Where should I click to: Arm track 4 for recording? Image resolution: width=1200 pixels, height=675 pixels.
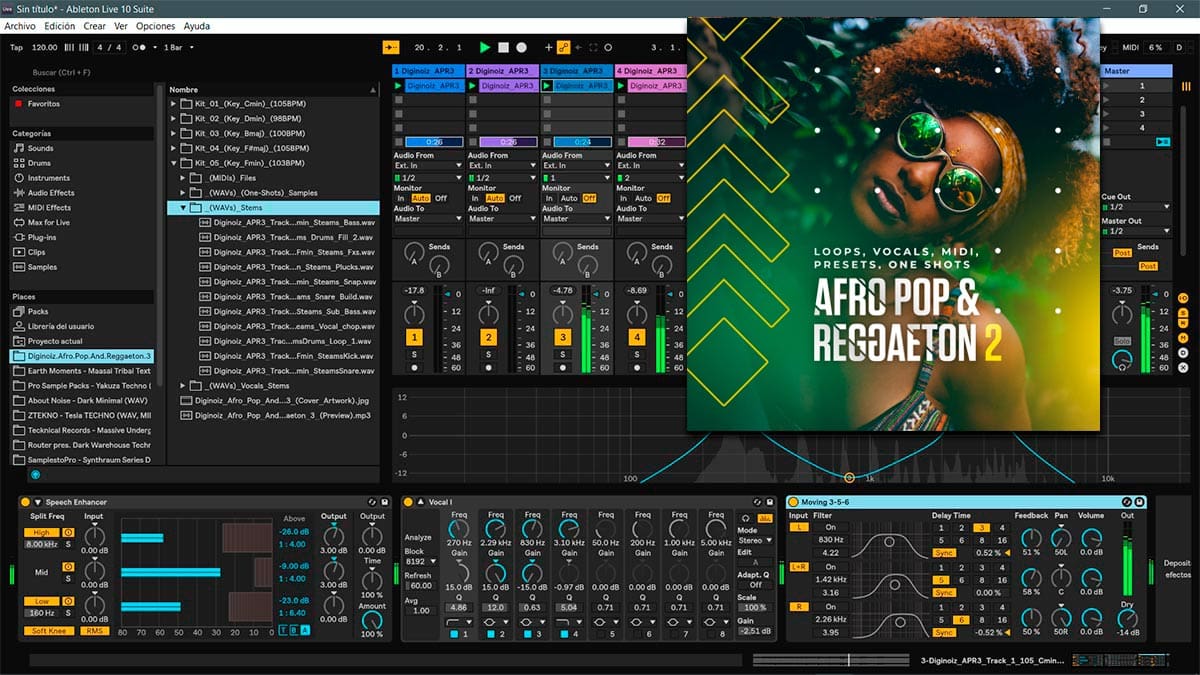[x=636, y=367]
